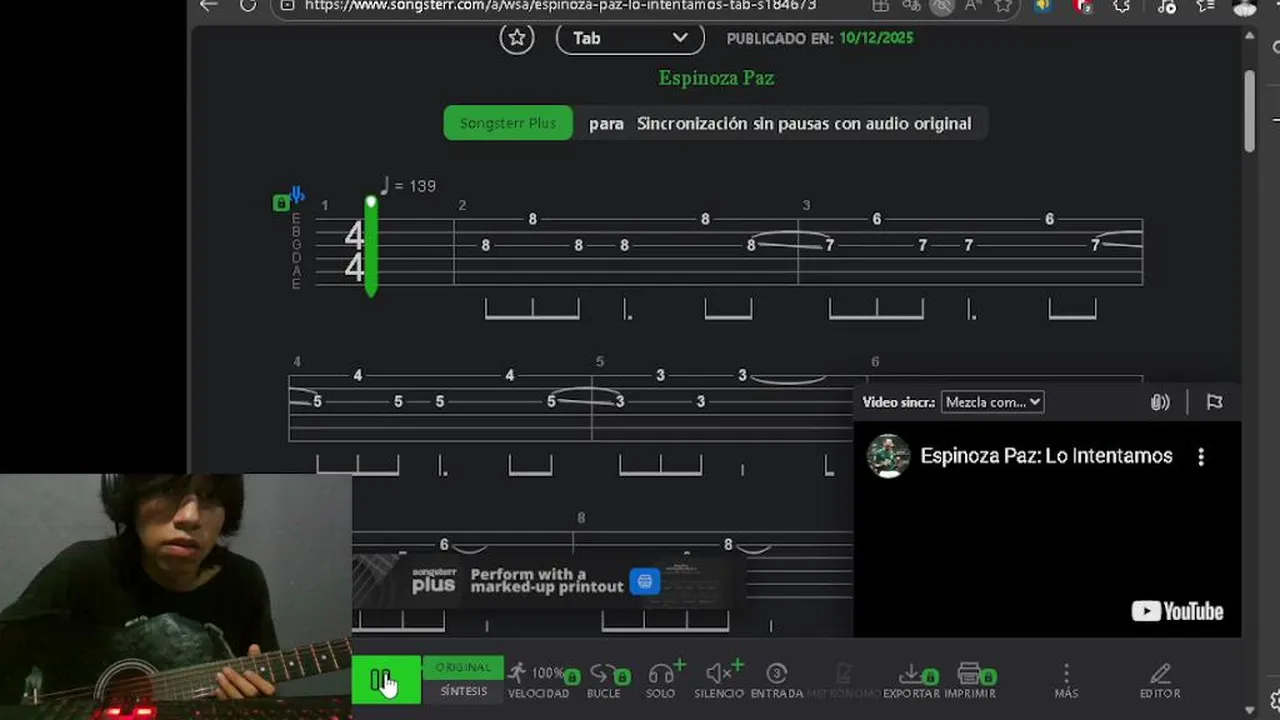Click the blue track instrument icon
Viewport: 1280px width, 720px height.
pos(297,194)
